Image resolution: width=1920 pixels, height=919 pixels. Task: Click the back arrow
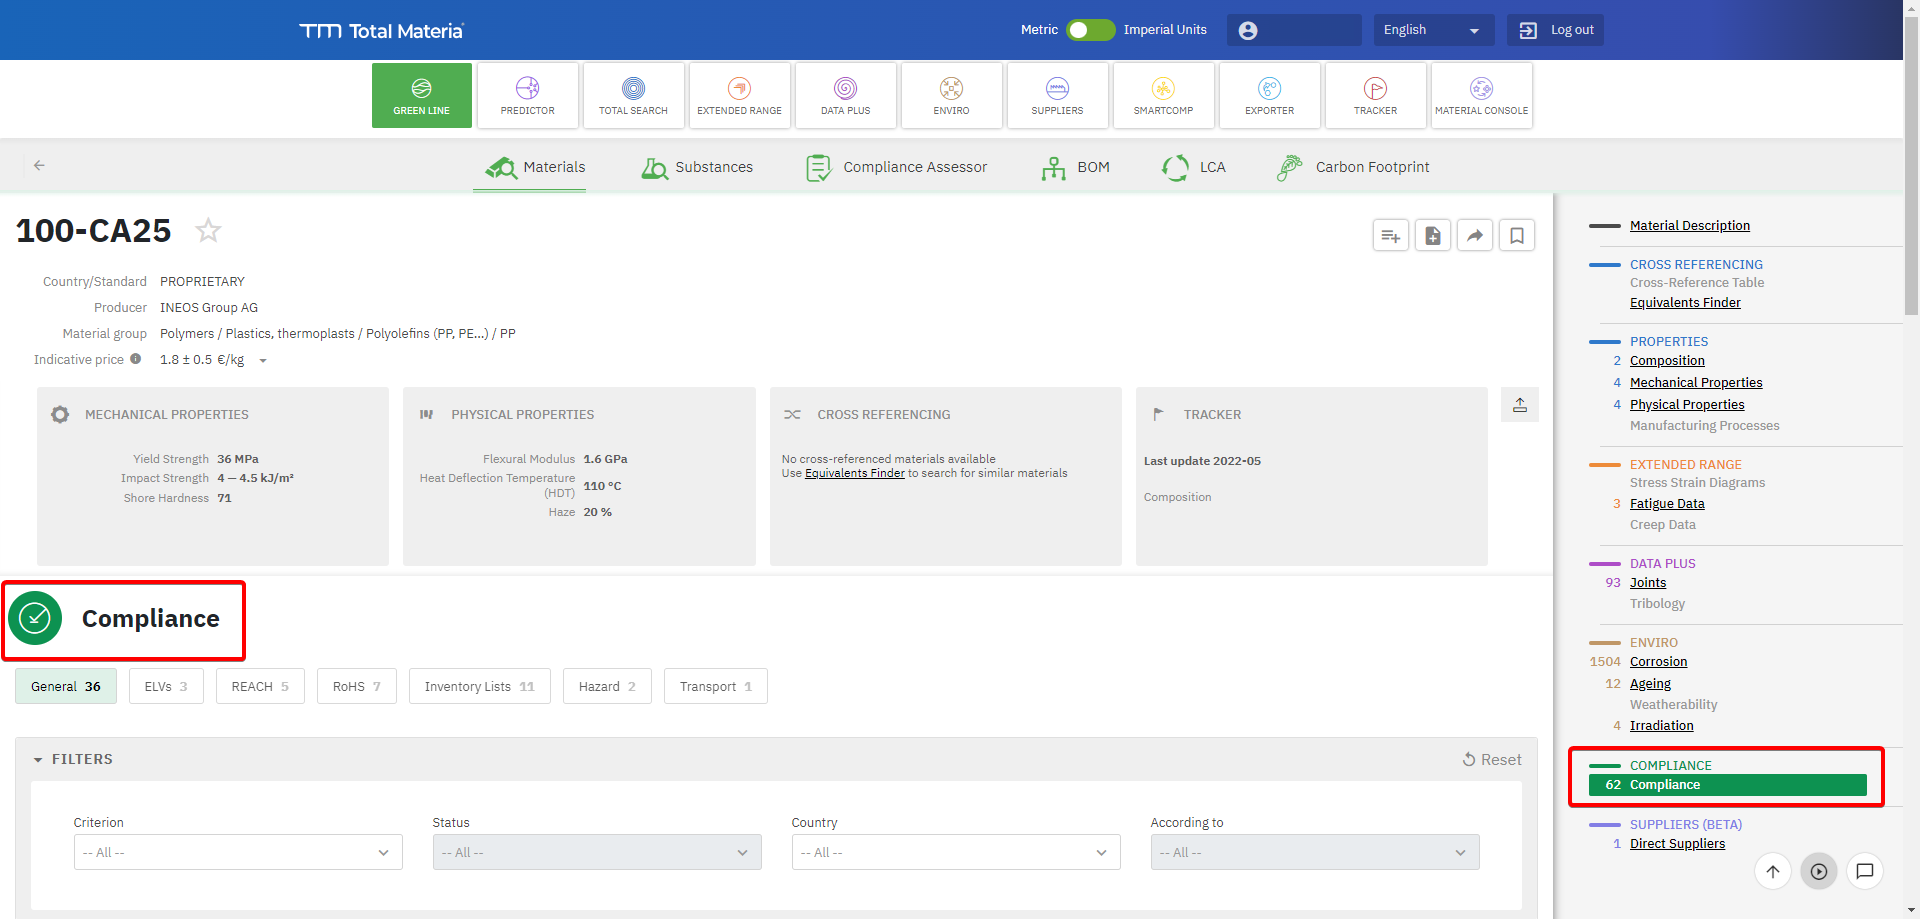coord(39,166)
